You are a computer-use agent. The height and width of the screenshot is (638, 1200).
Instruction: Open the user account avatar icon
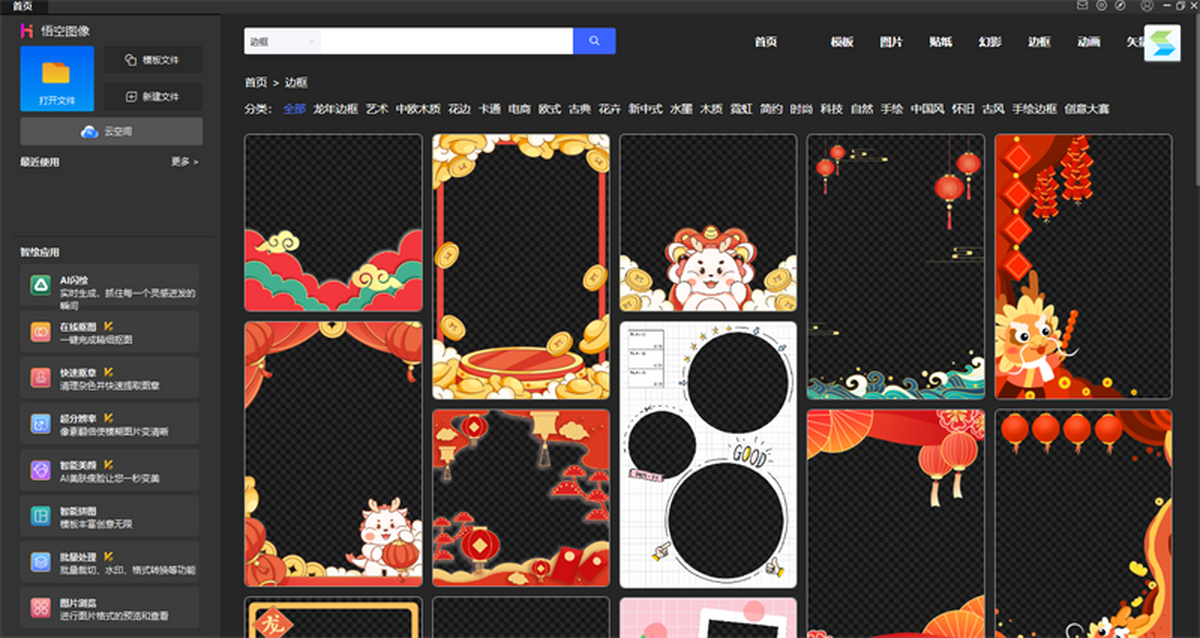tap(1146, 6)
